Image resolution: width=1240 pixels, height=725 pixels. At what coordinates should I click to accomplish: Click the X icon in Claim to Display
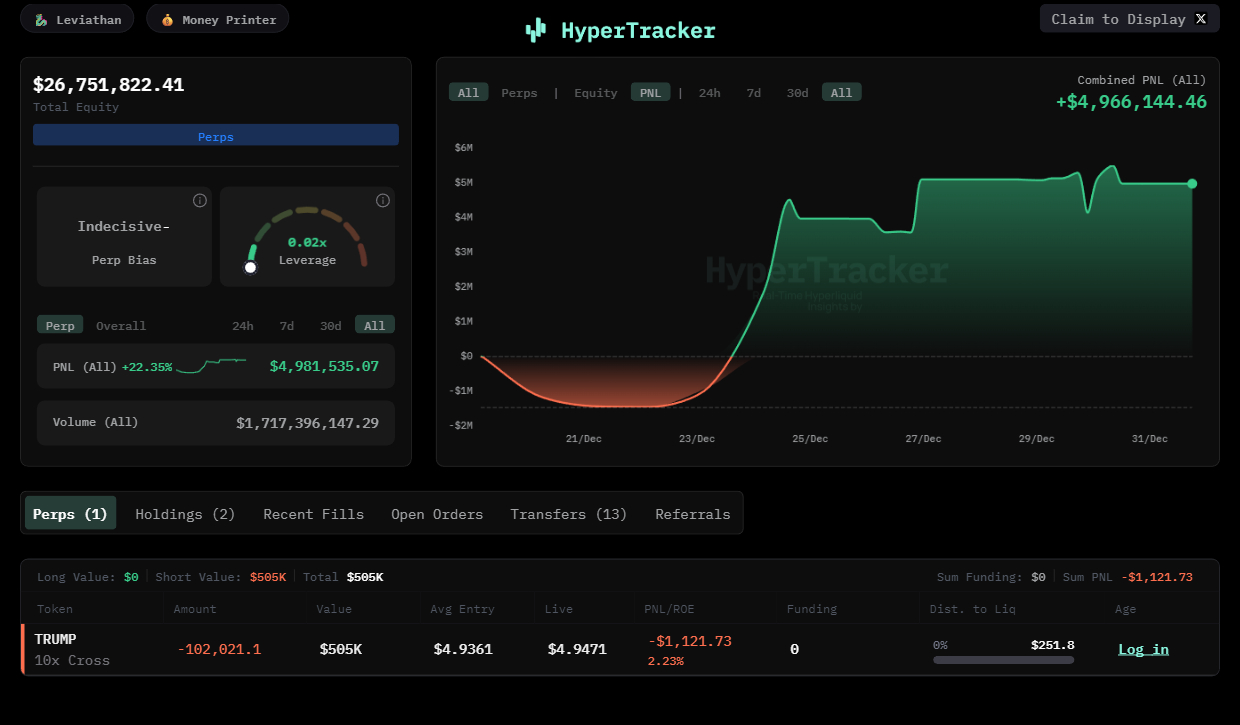tap(1201, 19)
